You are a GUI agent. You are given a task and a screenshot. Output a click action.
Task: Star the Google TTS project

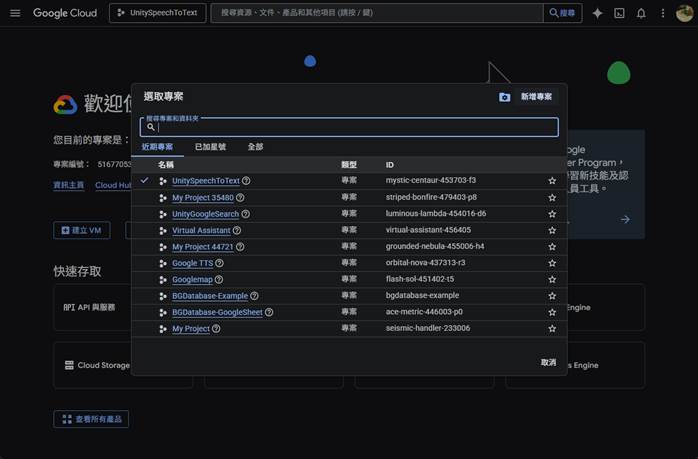[552, 263]
